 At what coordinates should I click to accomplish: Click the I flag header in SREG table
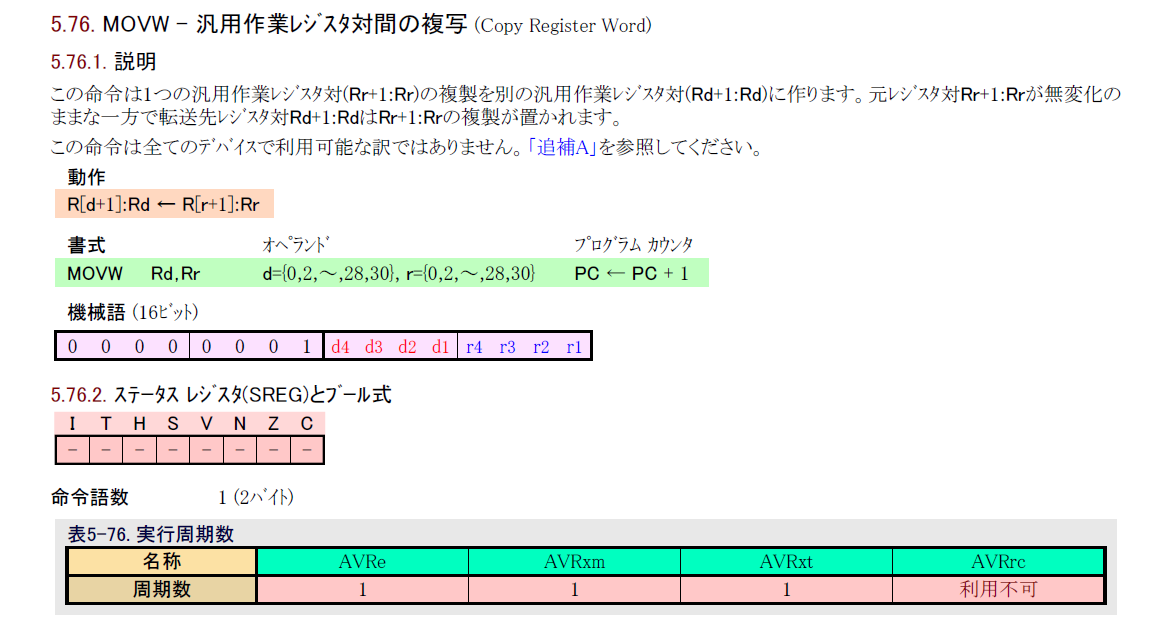[x=72, y=424]
